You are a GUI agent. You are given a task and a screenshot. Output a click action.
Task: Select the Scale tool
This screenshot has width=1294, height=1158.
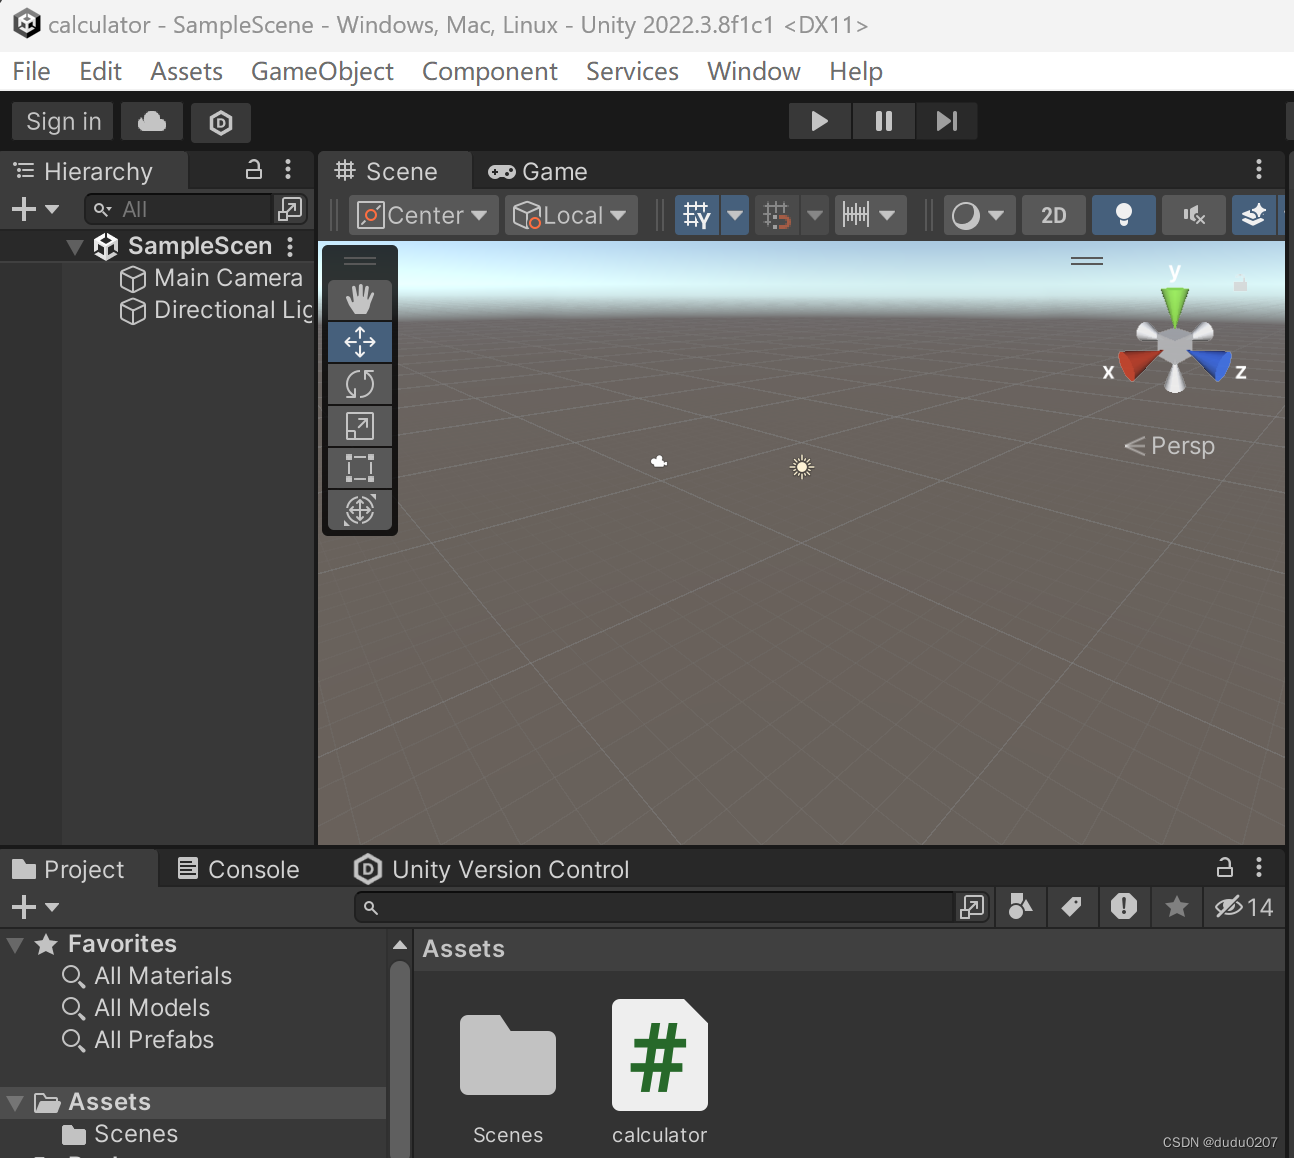click(x=359, y=425)
